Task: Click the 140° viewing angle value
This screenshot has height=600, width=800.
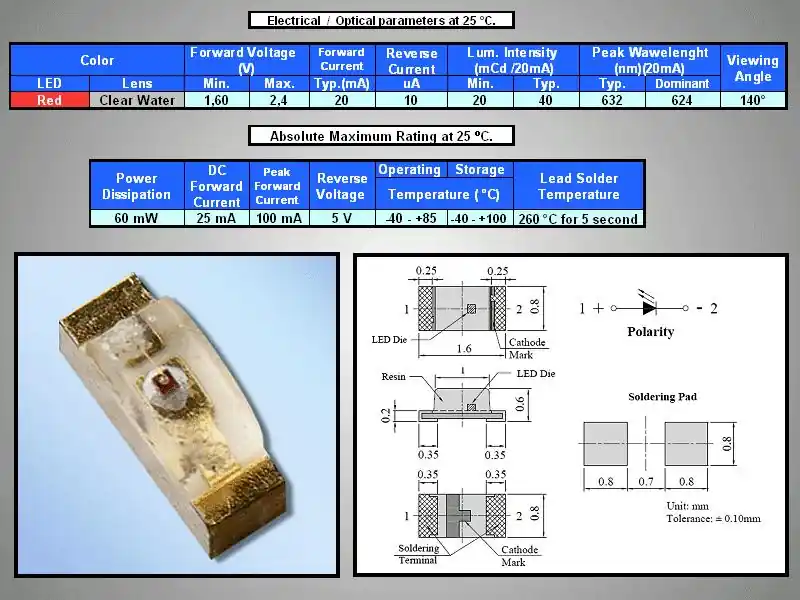Action: coord(752,100)
